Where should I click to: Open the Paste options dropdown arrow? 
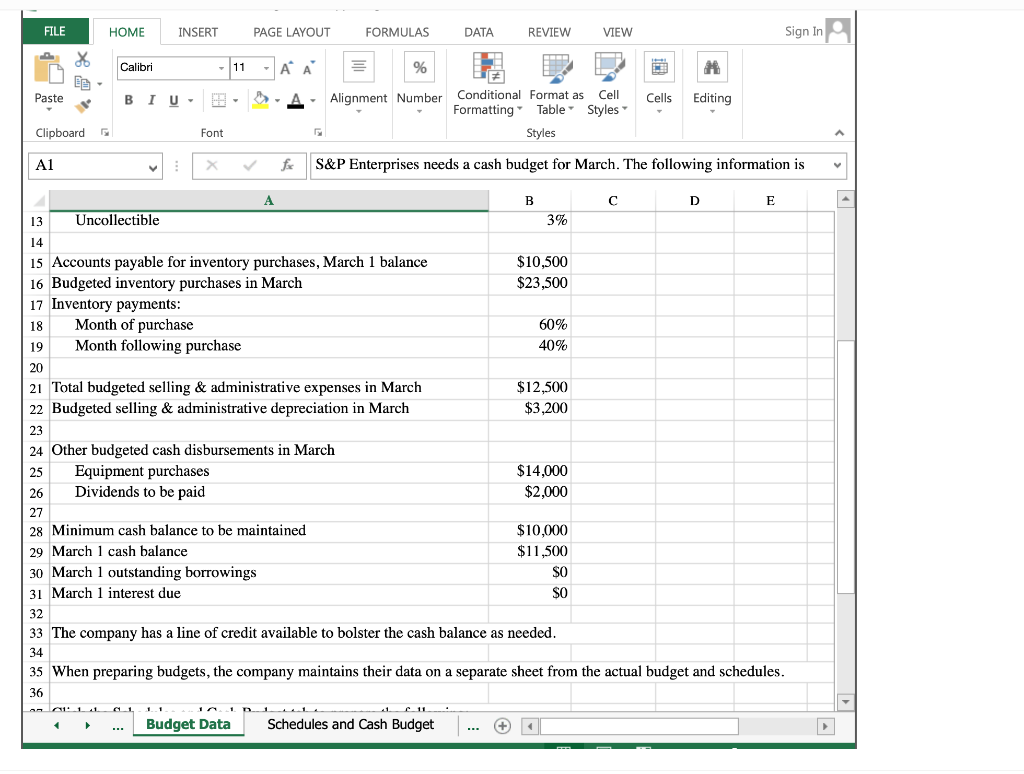pyautogui.click(x=49, y=109)
